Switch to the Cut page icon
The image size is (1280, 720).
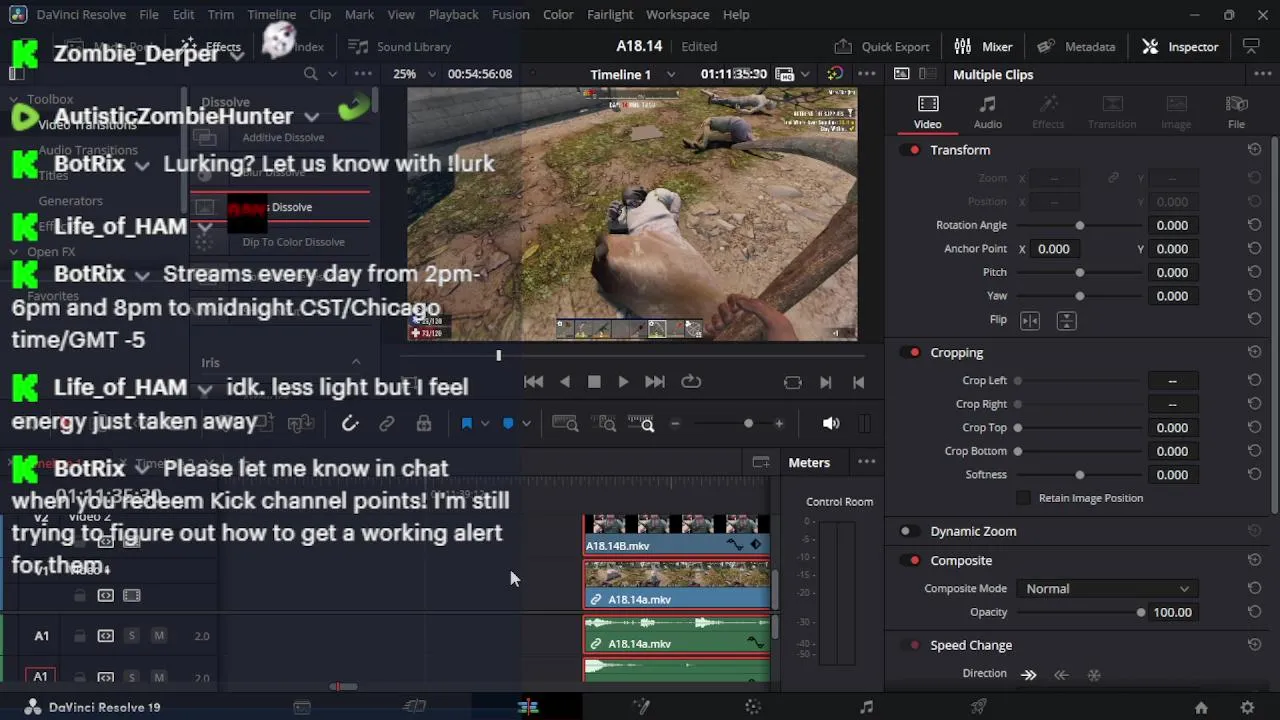pos(415,707)
